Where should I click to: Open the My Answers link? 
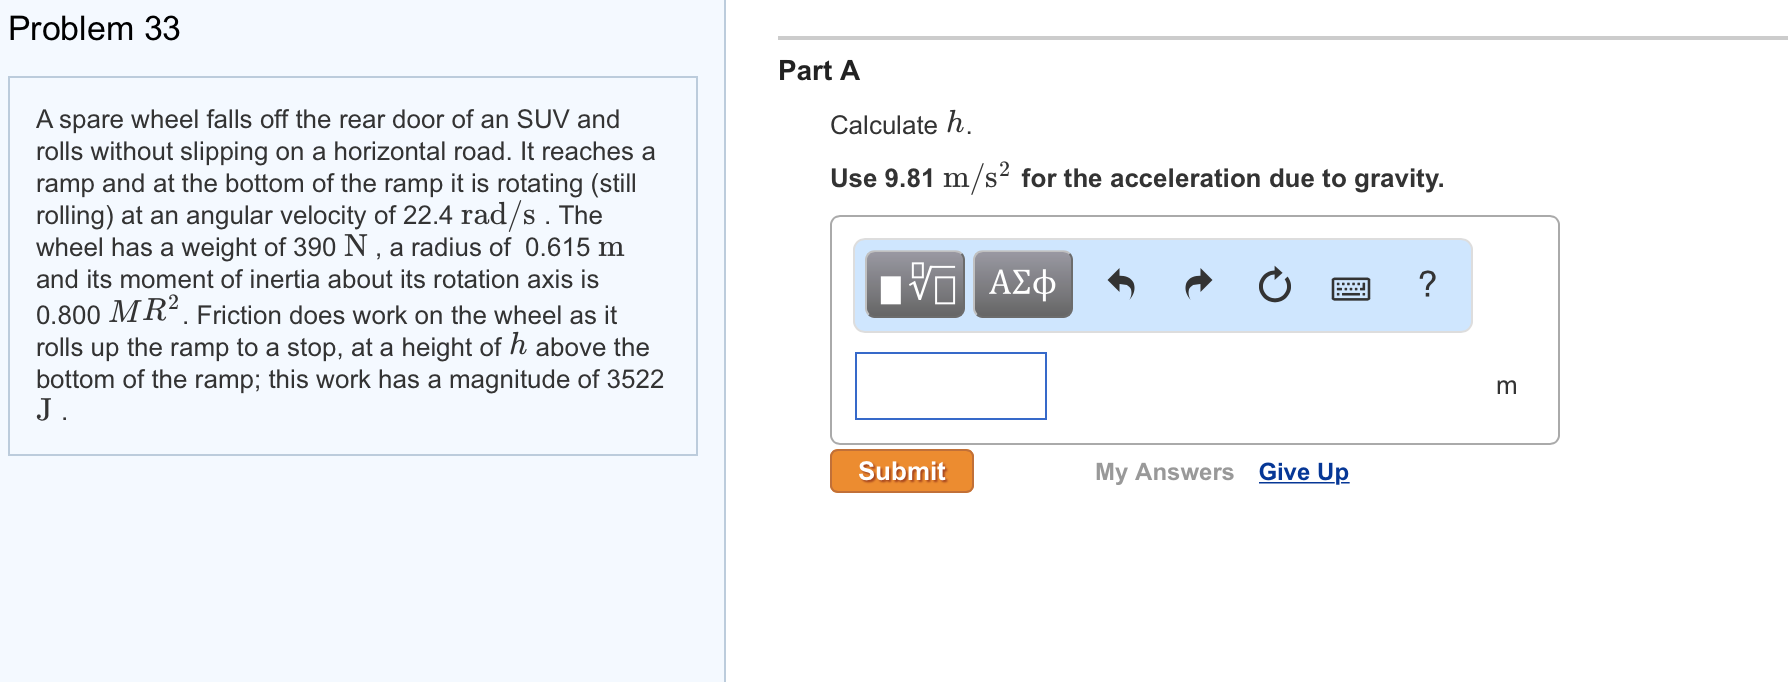(x=1164, y=472)
